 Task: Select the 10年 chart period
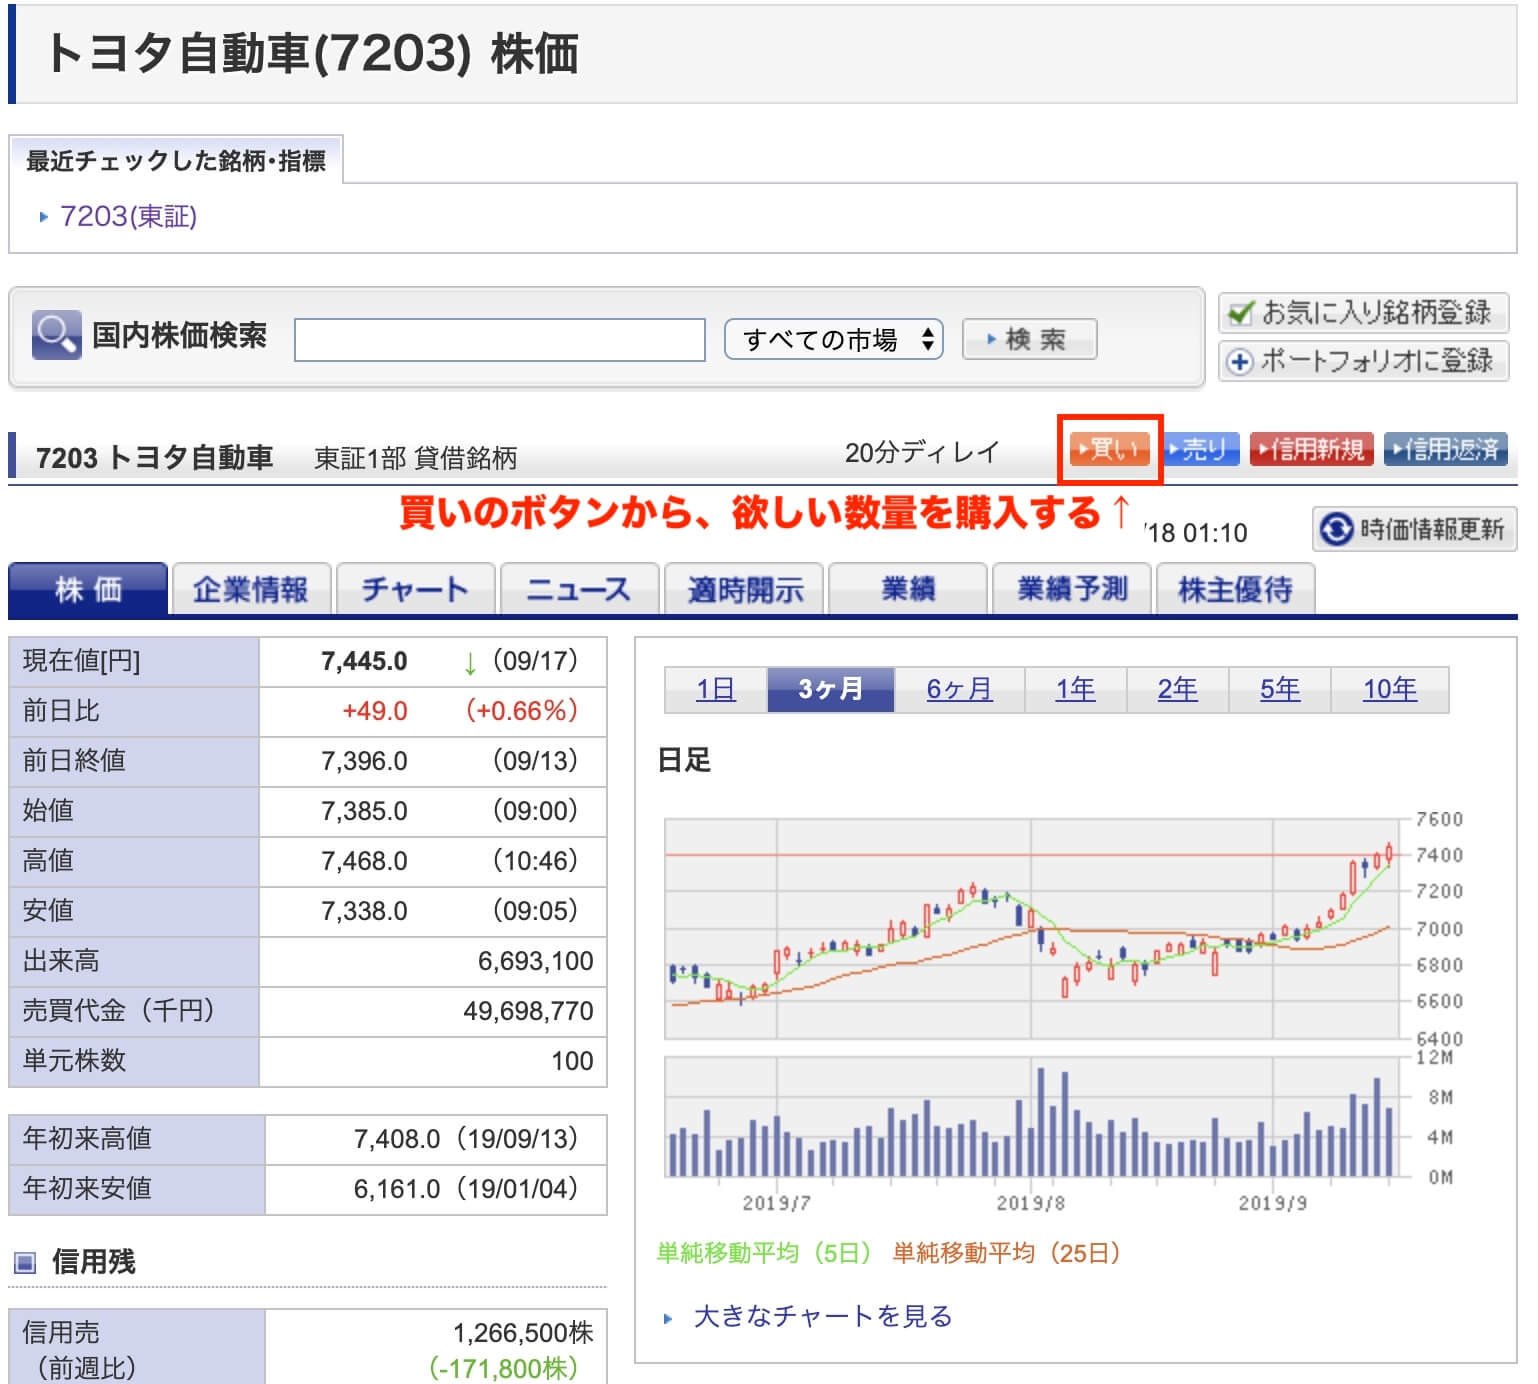point(1390,689)
